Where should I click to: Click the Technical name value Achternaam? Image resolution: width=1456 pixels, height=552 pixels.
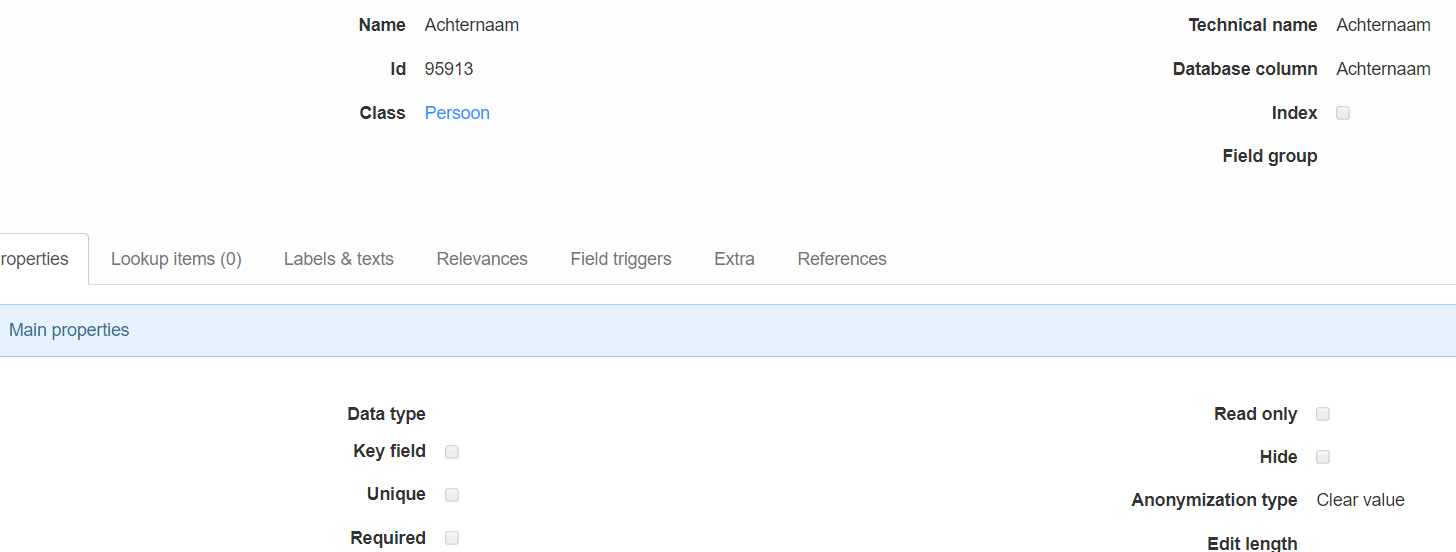click(1383, 25)
